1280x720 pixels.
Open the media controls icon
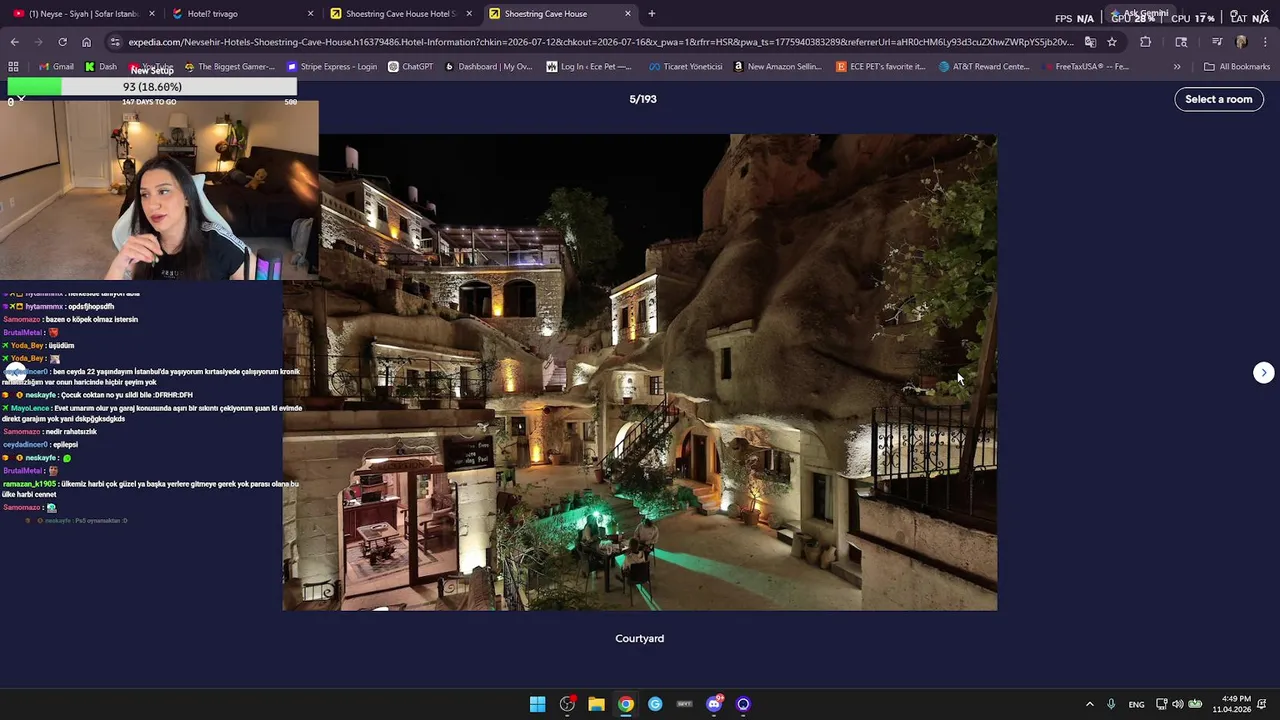[x=1217, y=42]
